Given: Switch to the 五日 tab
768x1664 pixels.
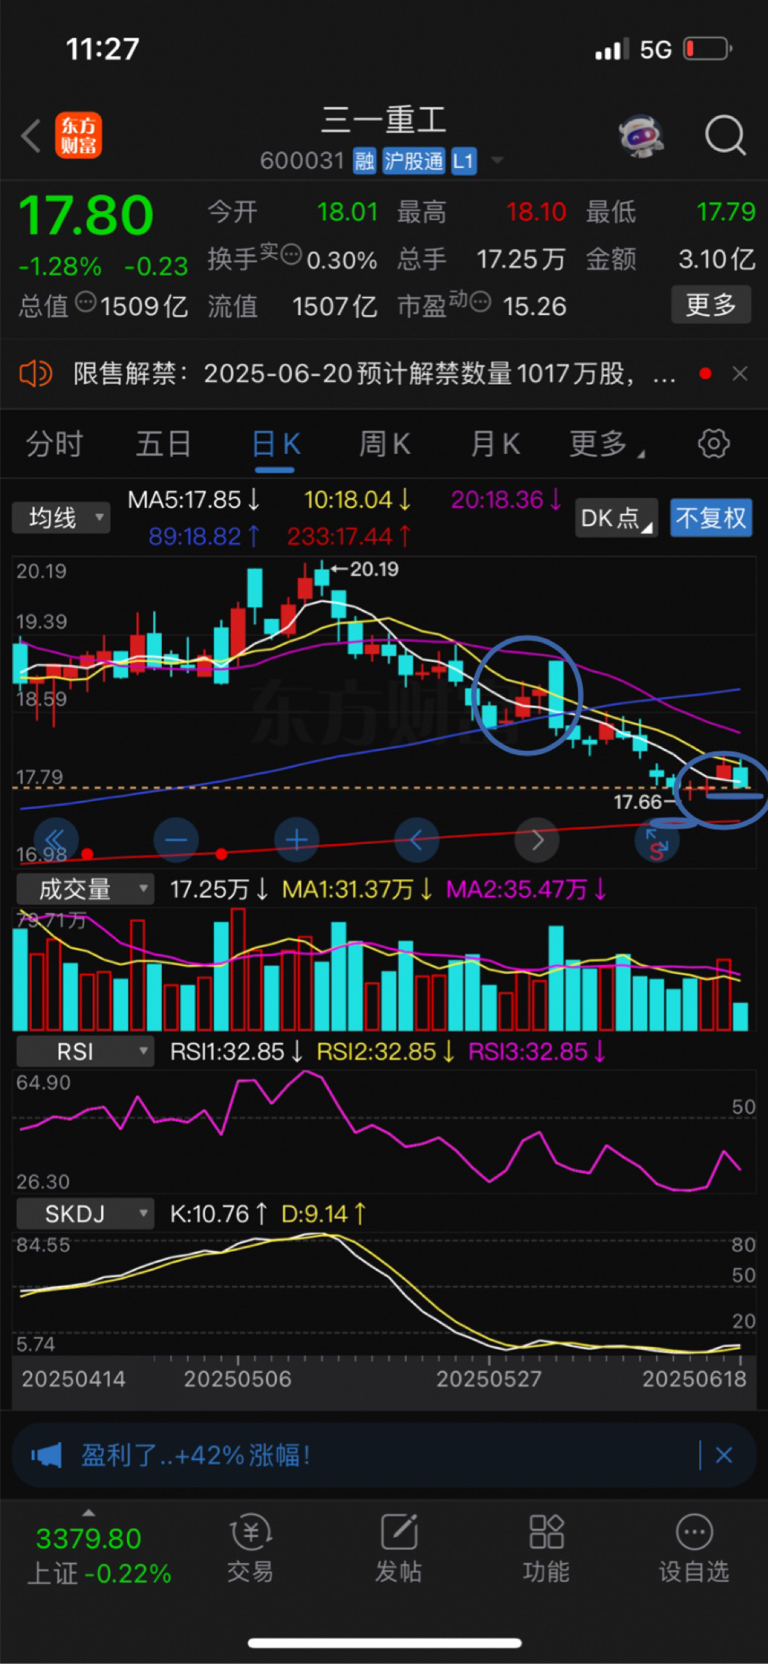Looking at the screenshot, I should pyautogui.click(x=163, y=443).
